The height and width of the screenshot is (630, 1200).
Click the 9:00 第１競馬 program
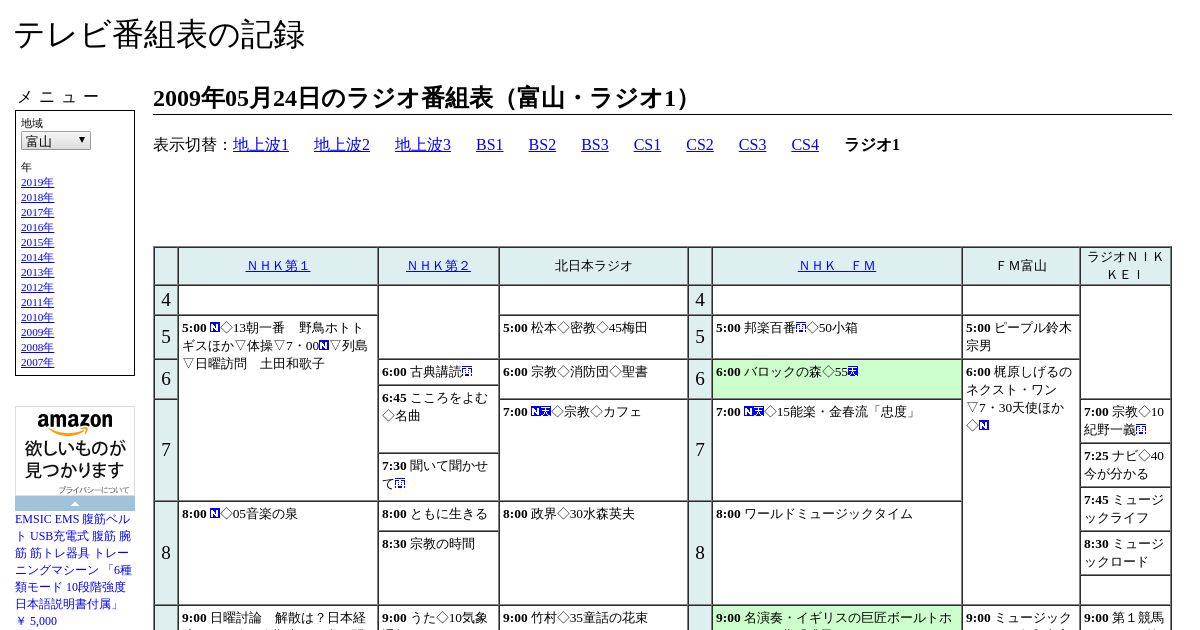tap(1126, 618)
